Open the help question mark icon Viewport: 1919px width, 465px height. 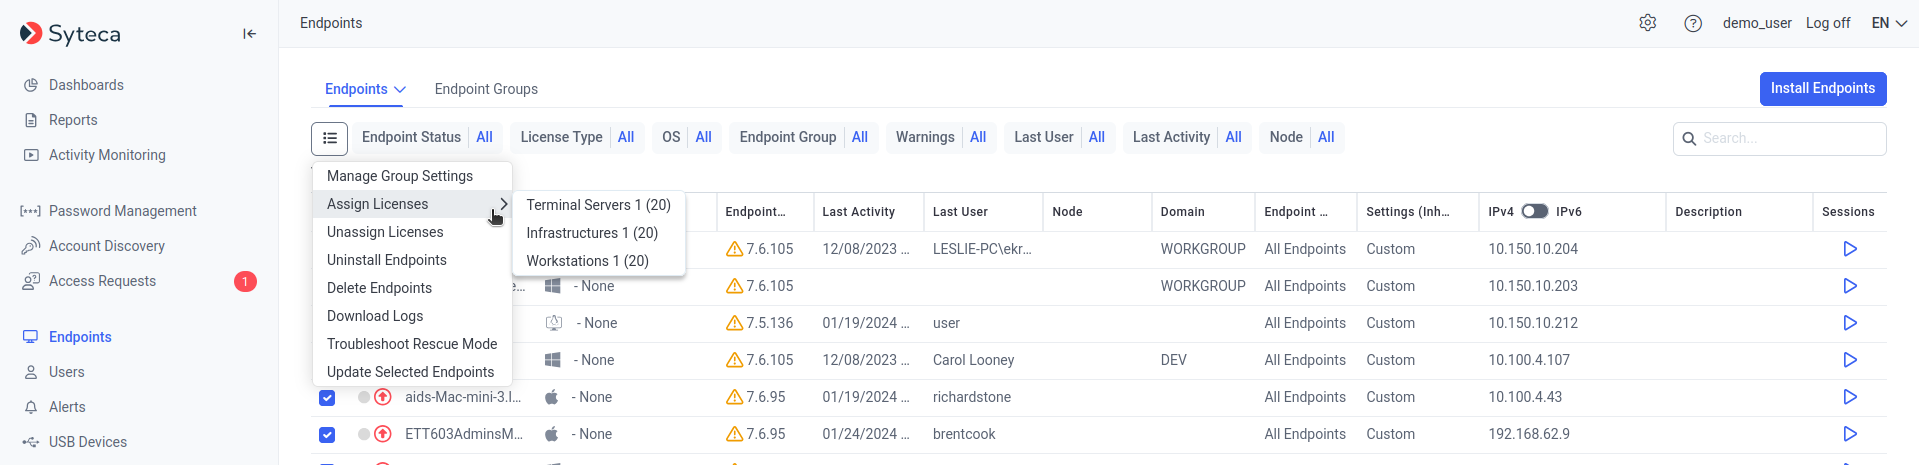1693,23
